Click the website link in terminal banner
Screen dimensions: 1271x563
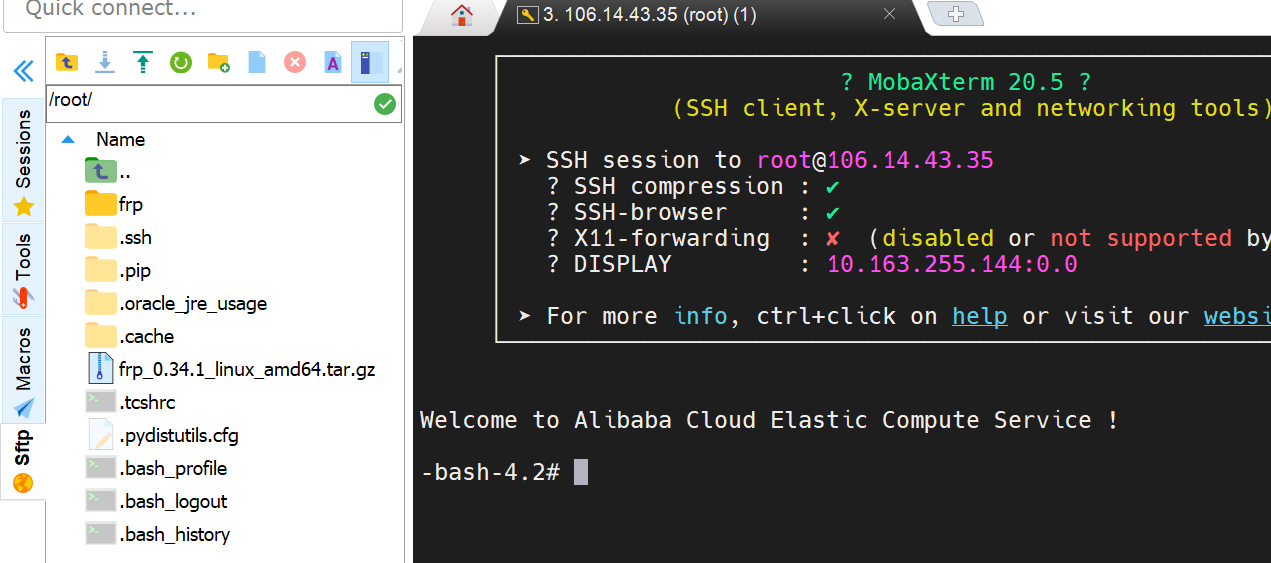[1237, 316]
